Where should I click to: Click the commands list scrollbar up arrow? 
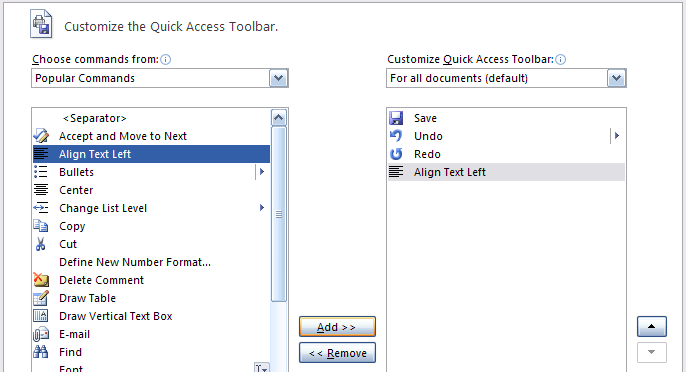279,118
